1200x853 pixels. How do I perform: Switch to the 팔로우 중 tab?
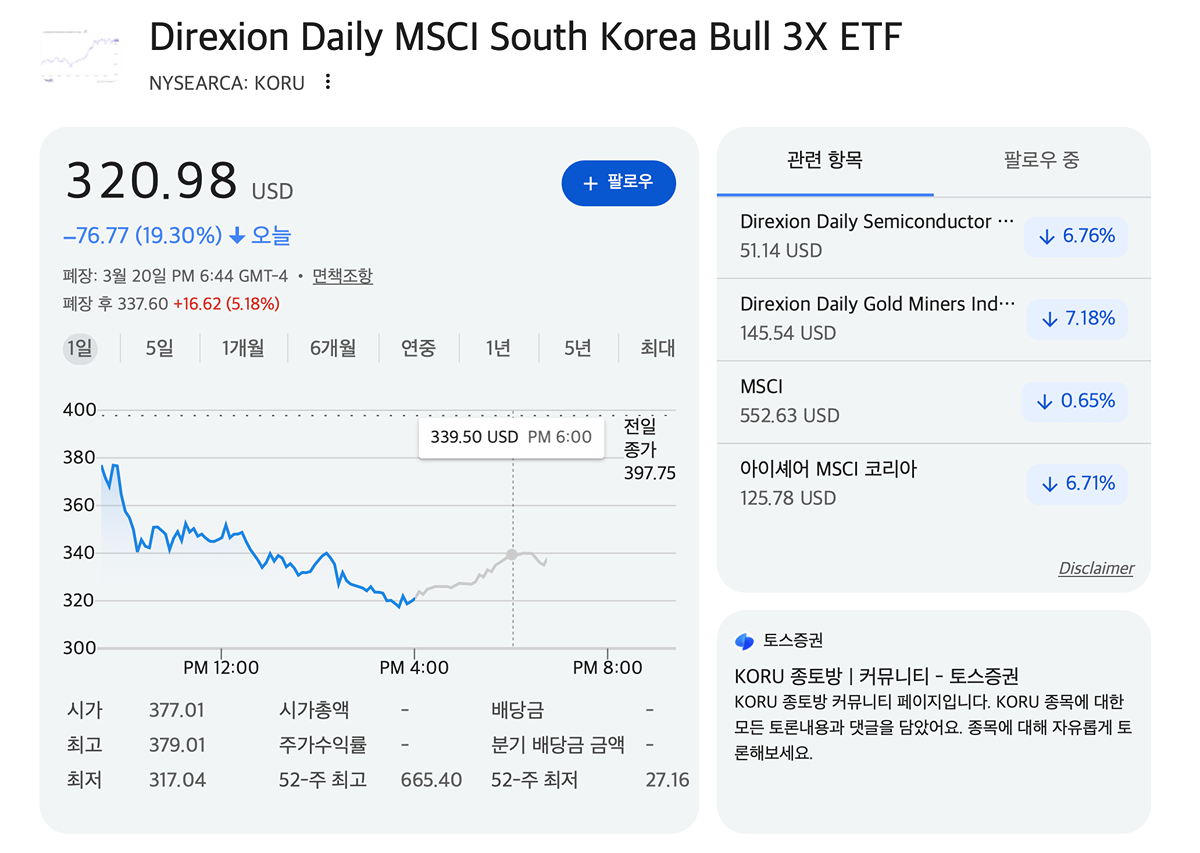[x=1041, y=160]
